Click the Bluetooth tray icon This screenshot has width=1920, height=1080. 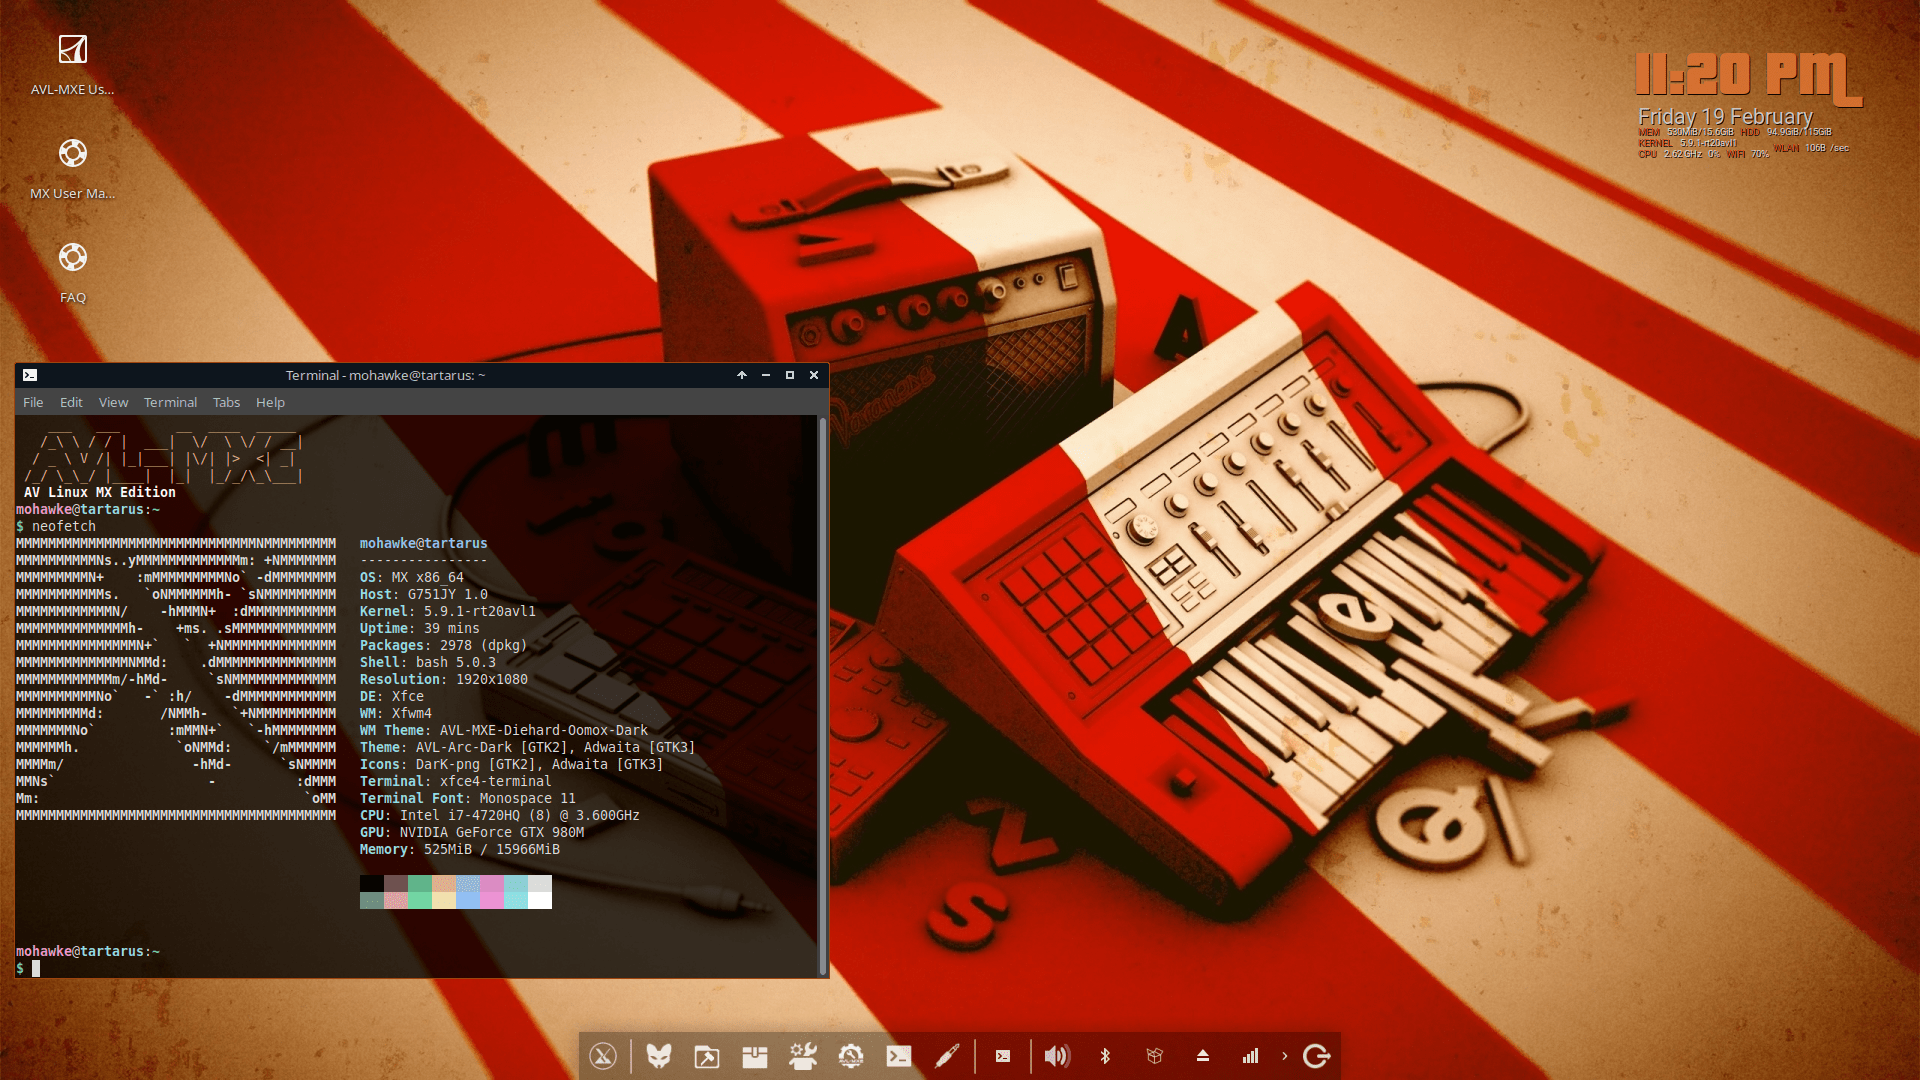[x=1105, y=1056]
